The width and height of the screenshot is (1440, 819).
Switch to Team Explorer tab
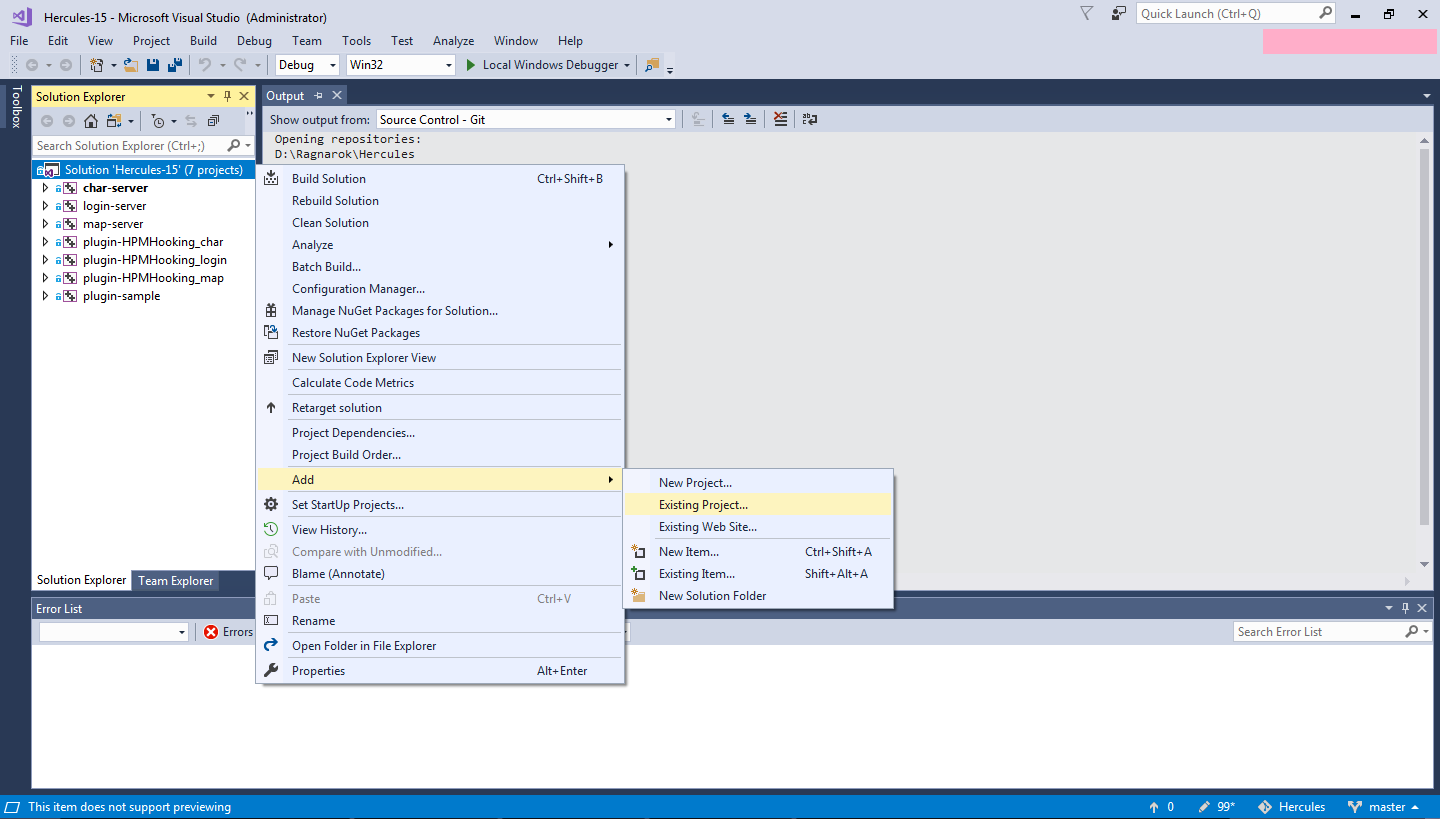click(x=175, y=581)
